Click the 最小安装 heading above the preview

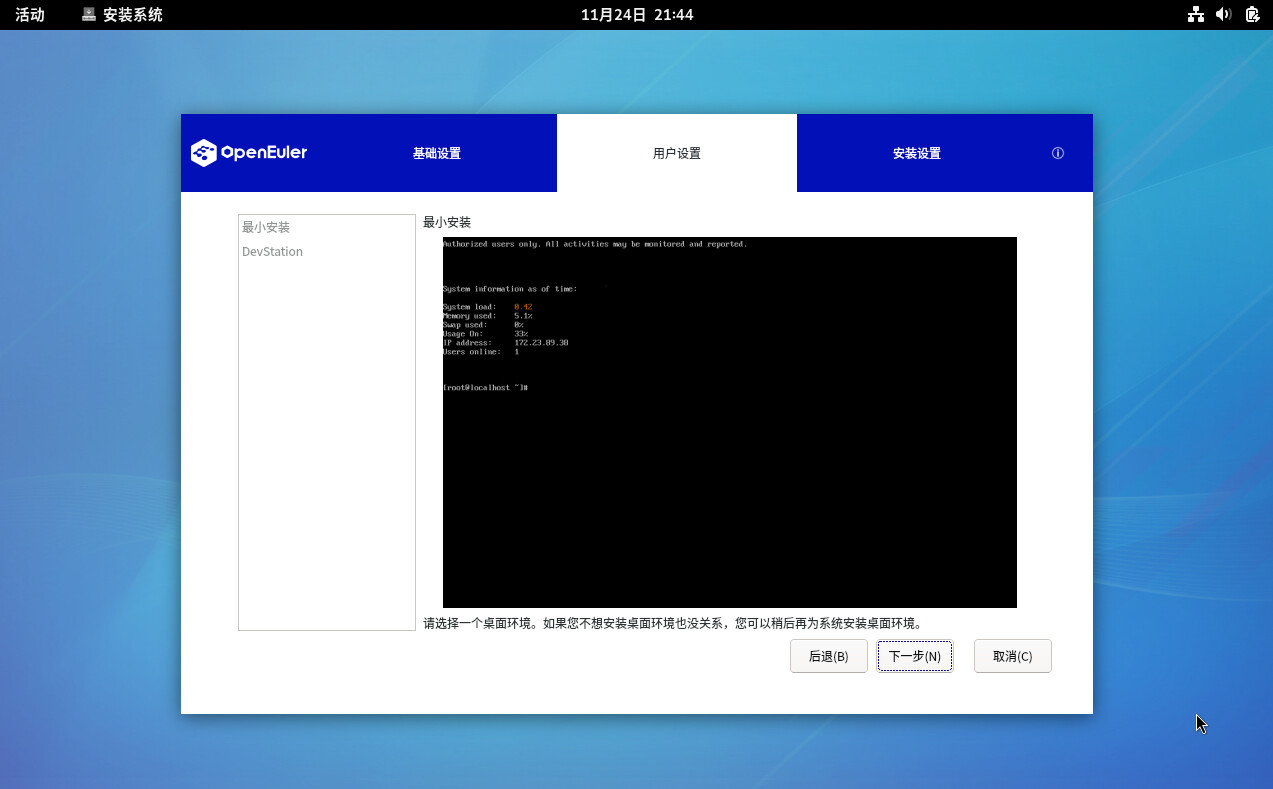pos(446,222)
